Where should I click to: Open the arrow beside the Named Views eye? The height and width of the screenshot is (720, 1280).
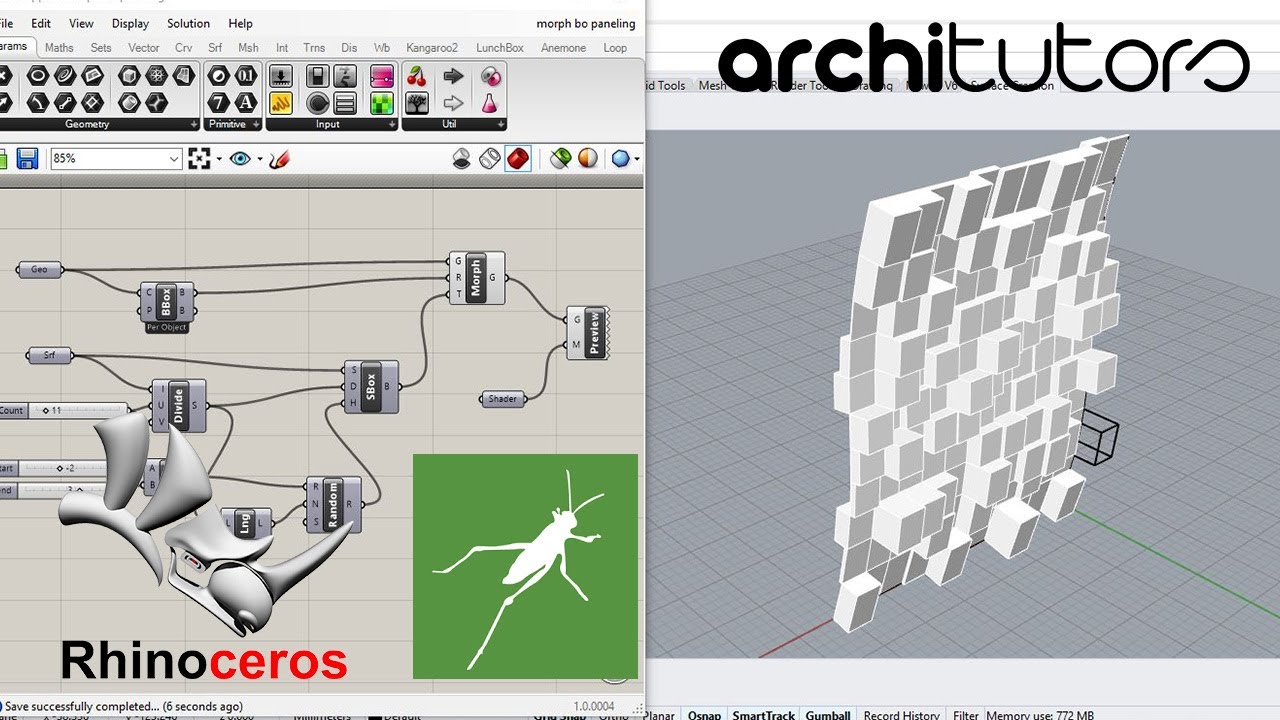[259, 158]
